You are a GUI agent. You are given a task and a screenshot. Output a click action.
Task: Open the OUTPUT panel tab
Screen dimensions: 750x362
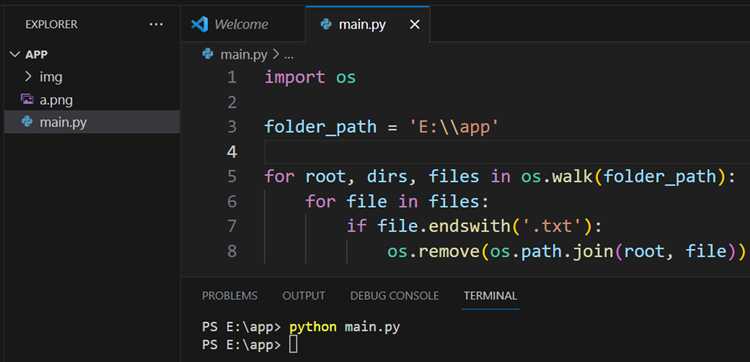[304, 296]
